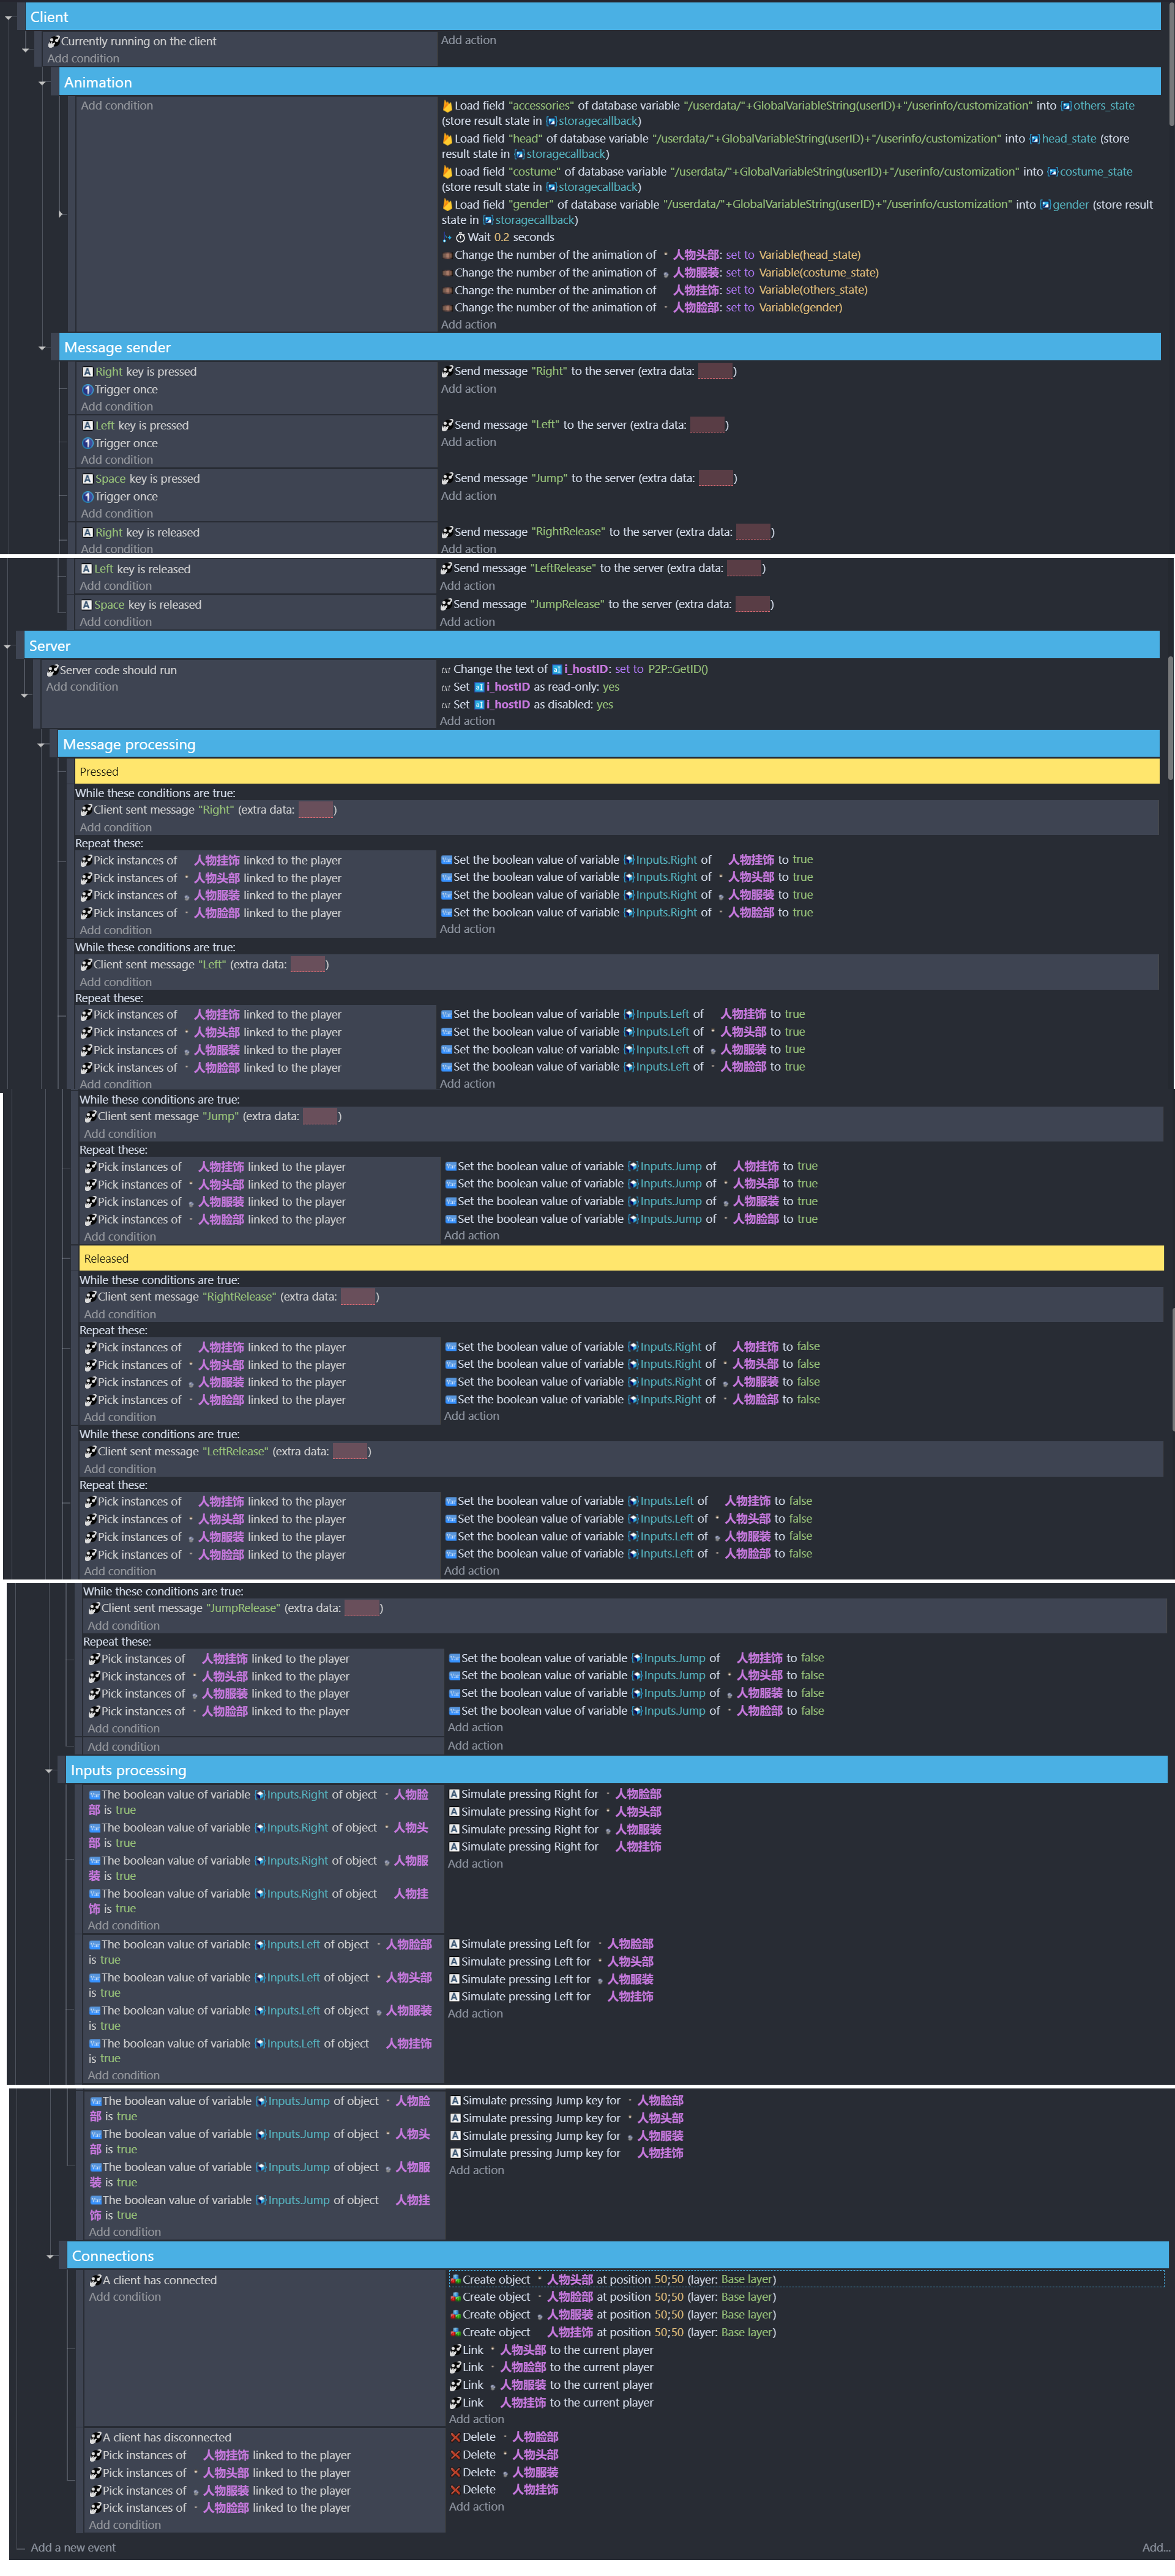Click the network icon of Send message "JumpRelease"
This screenshot has width=1175, height=2576.
(x=446, y=605)
